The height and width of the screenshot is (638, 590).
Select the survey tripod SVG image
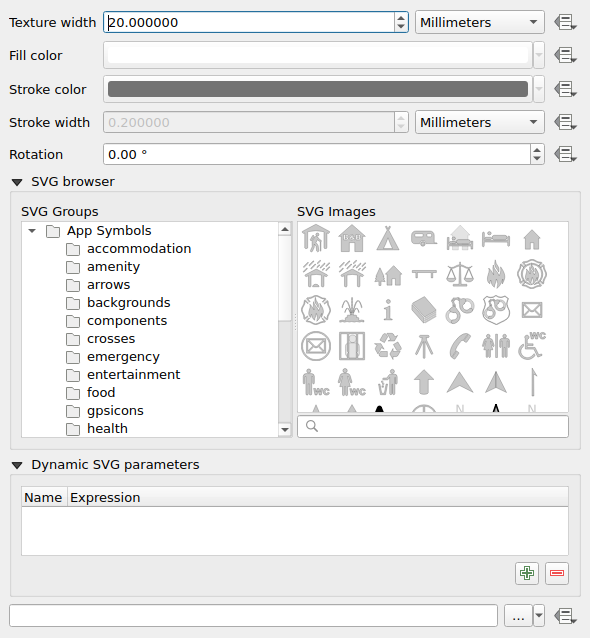pos(424,346)
